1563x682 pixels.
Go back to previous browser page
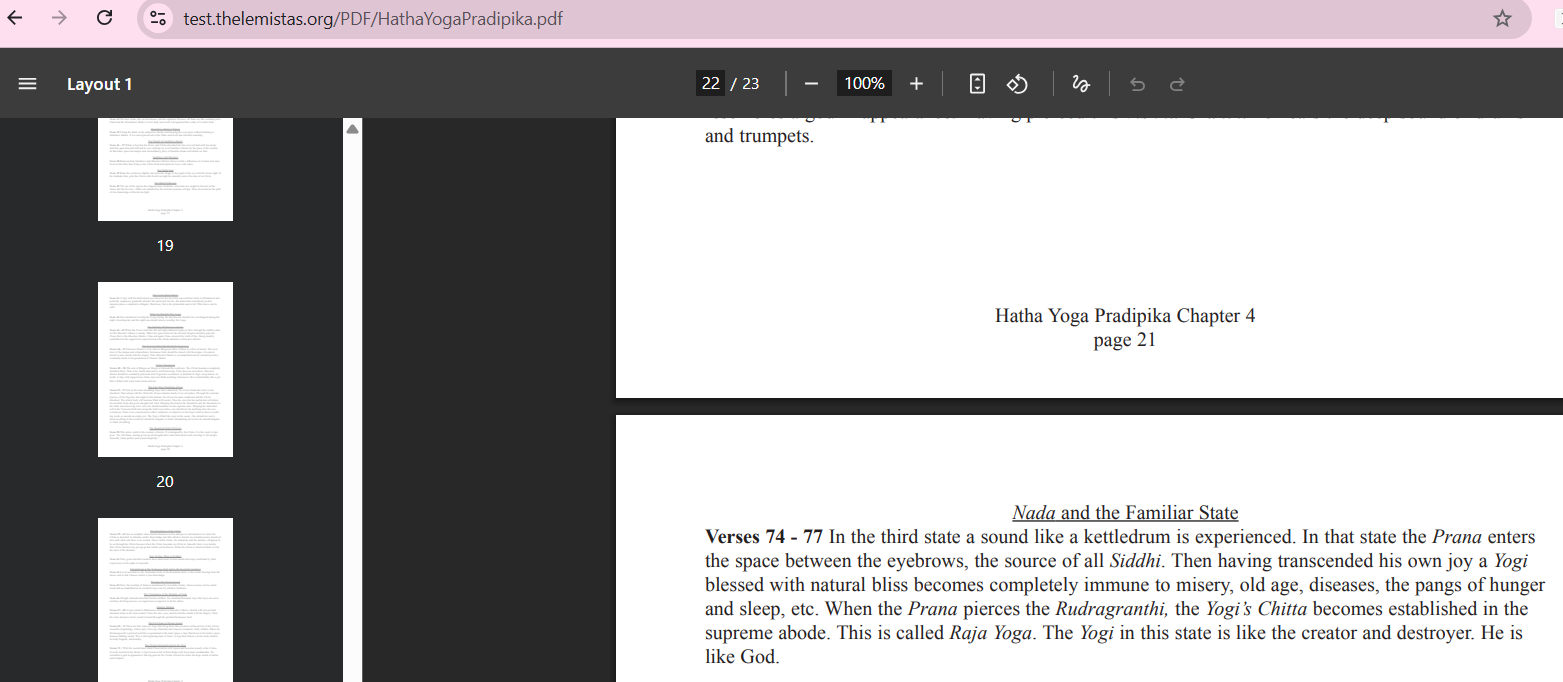(x=15, y=18)
